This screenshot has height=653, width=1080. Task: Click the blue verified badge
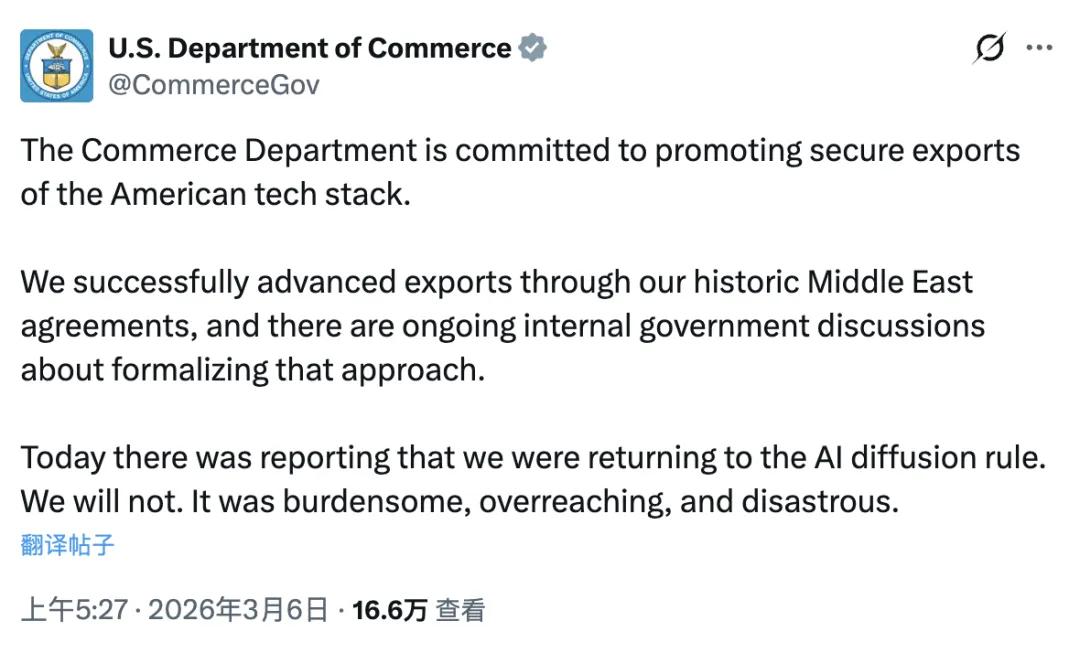click(532, 48)
